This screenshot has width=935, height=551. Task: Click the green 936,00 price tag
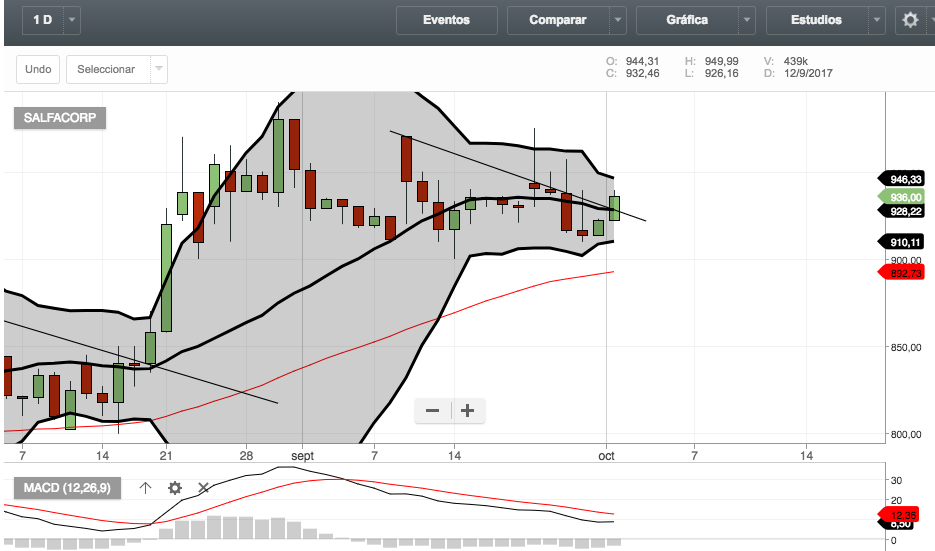point(901,197)
